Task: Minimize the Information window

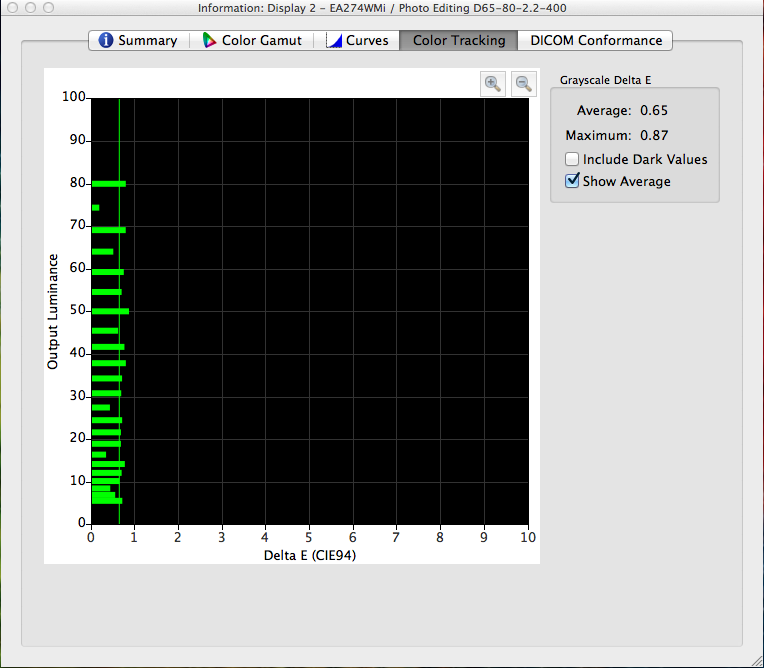Action: coord(30,8)
